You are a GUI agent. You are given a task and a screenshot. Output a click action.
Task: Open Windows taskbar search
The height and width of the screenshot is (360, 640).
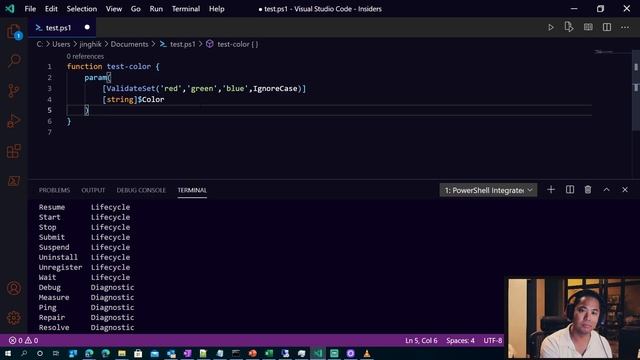coord(24,353)
